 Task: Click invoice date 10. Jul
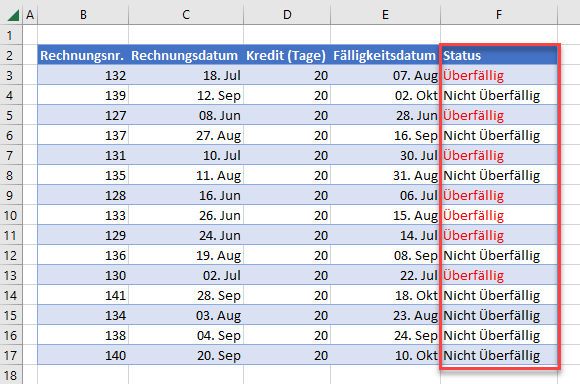(x=186, y=155)
